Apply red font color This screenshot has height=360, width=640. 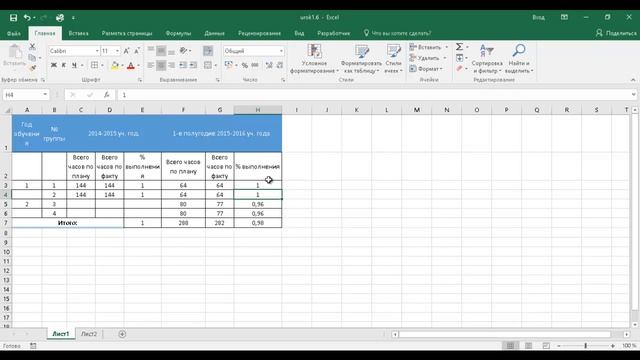131,65
